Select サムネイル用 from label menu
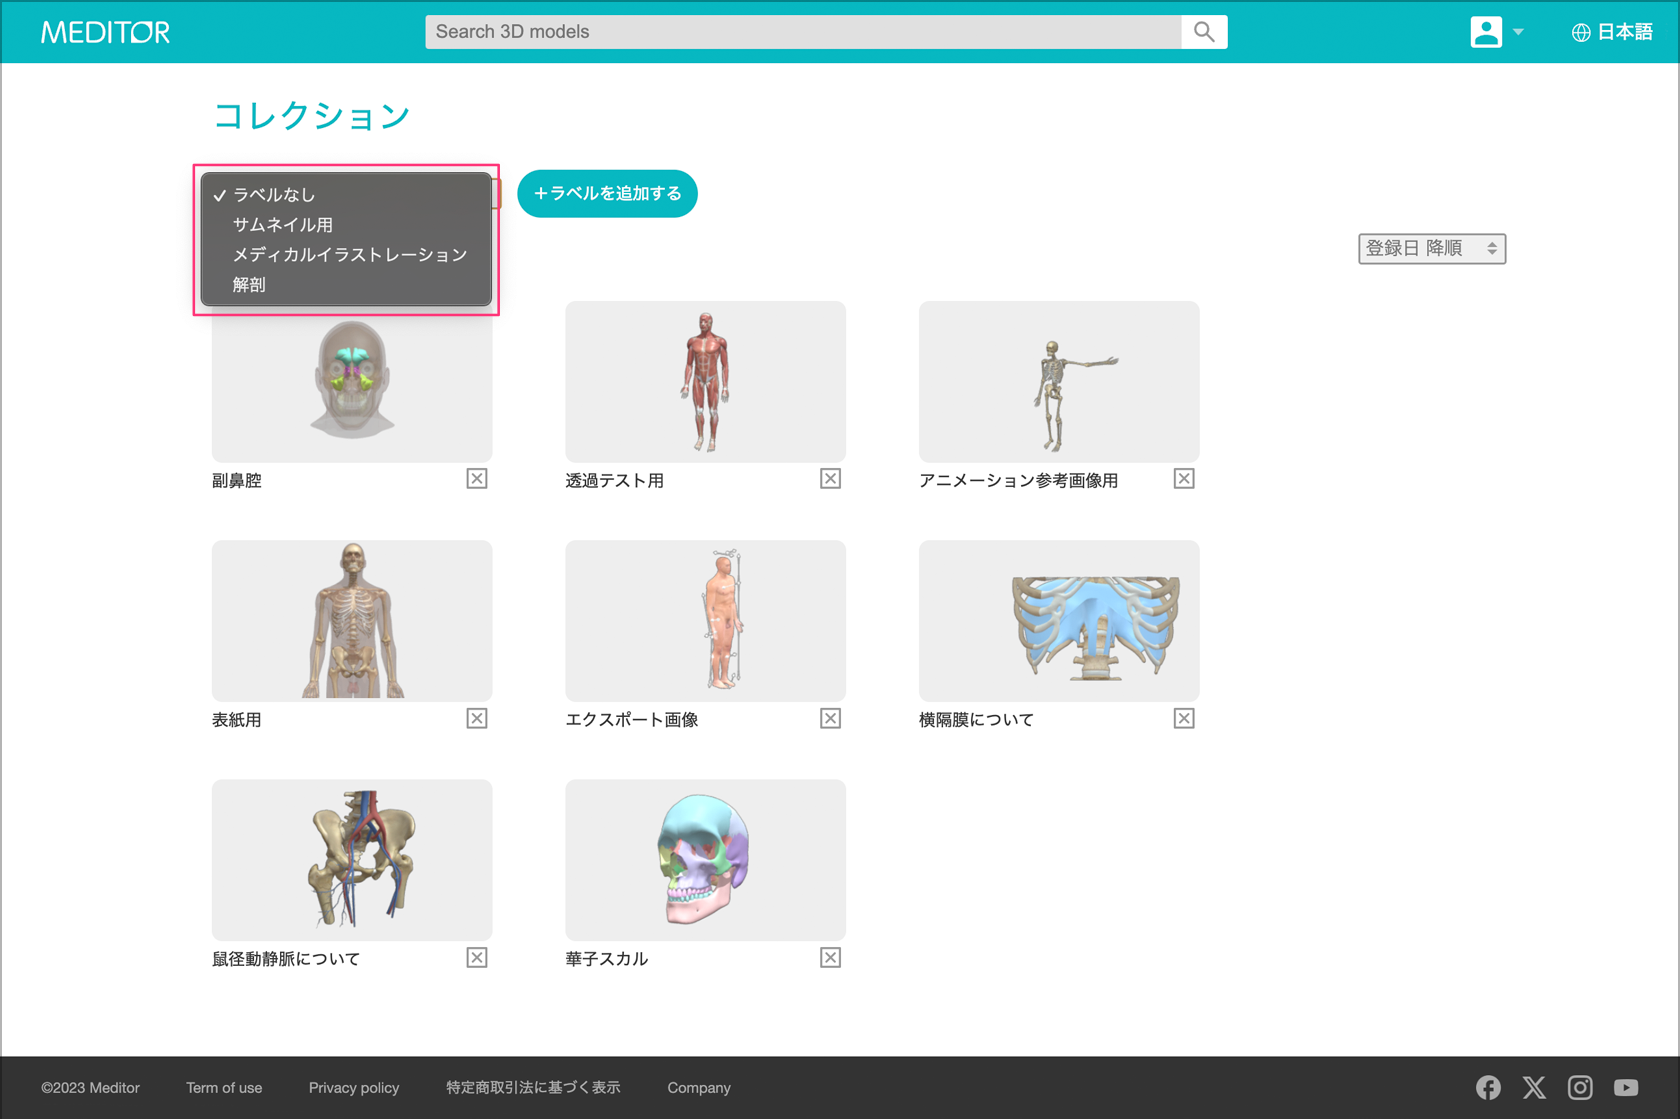The width and height of the screenshot is (1680, 1119). click(283, 225)
